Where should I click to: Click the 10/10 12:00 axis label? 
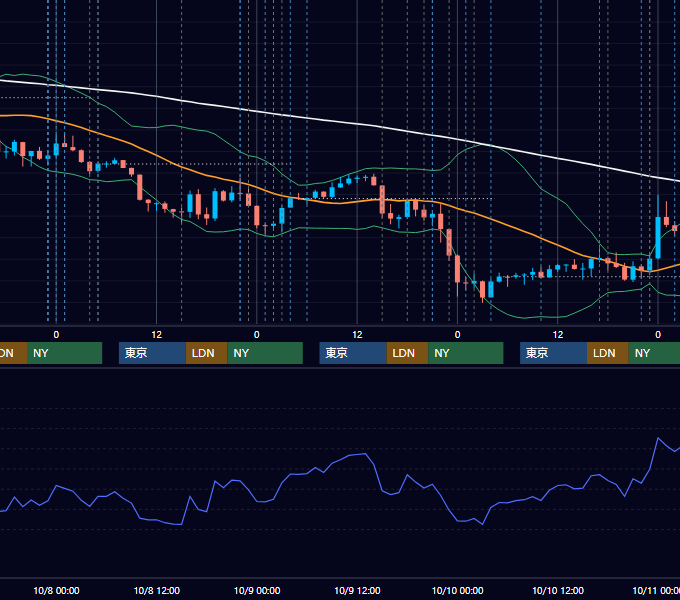[x=558, y=590]
